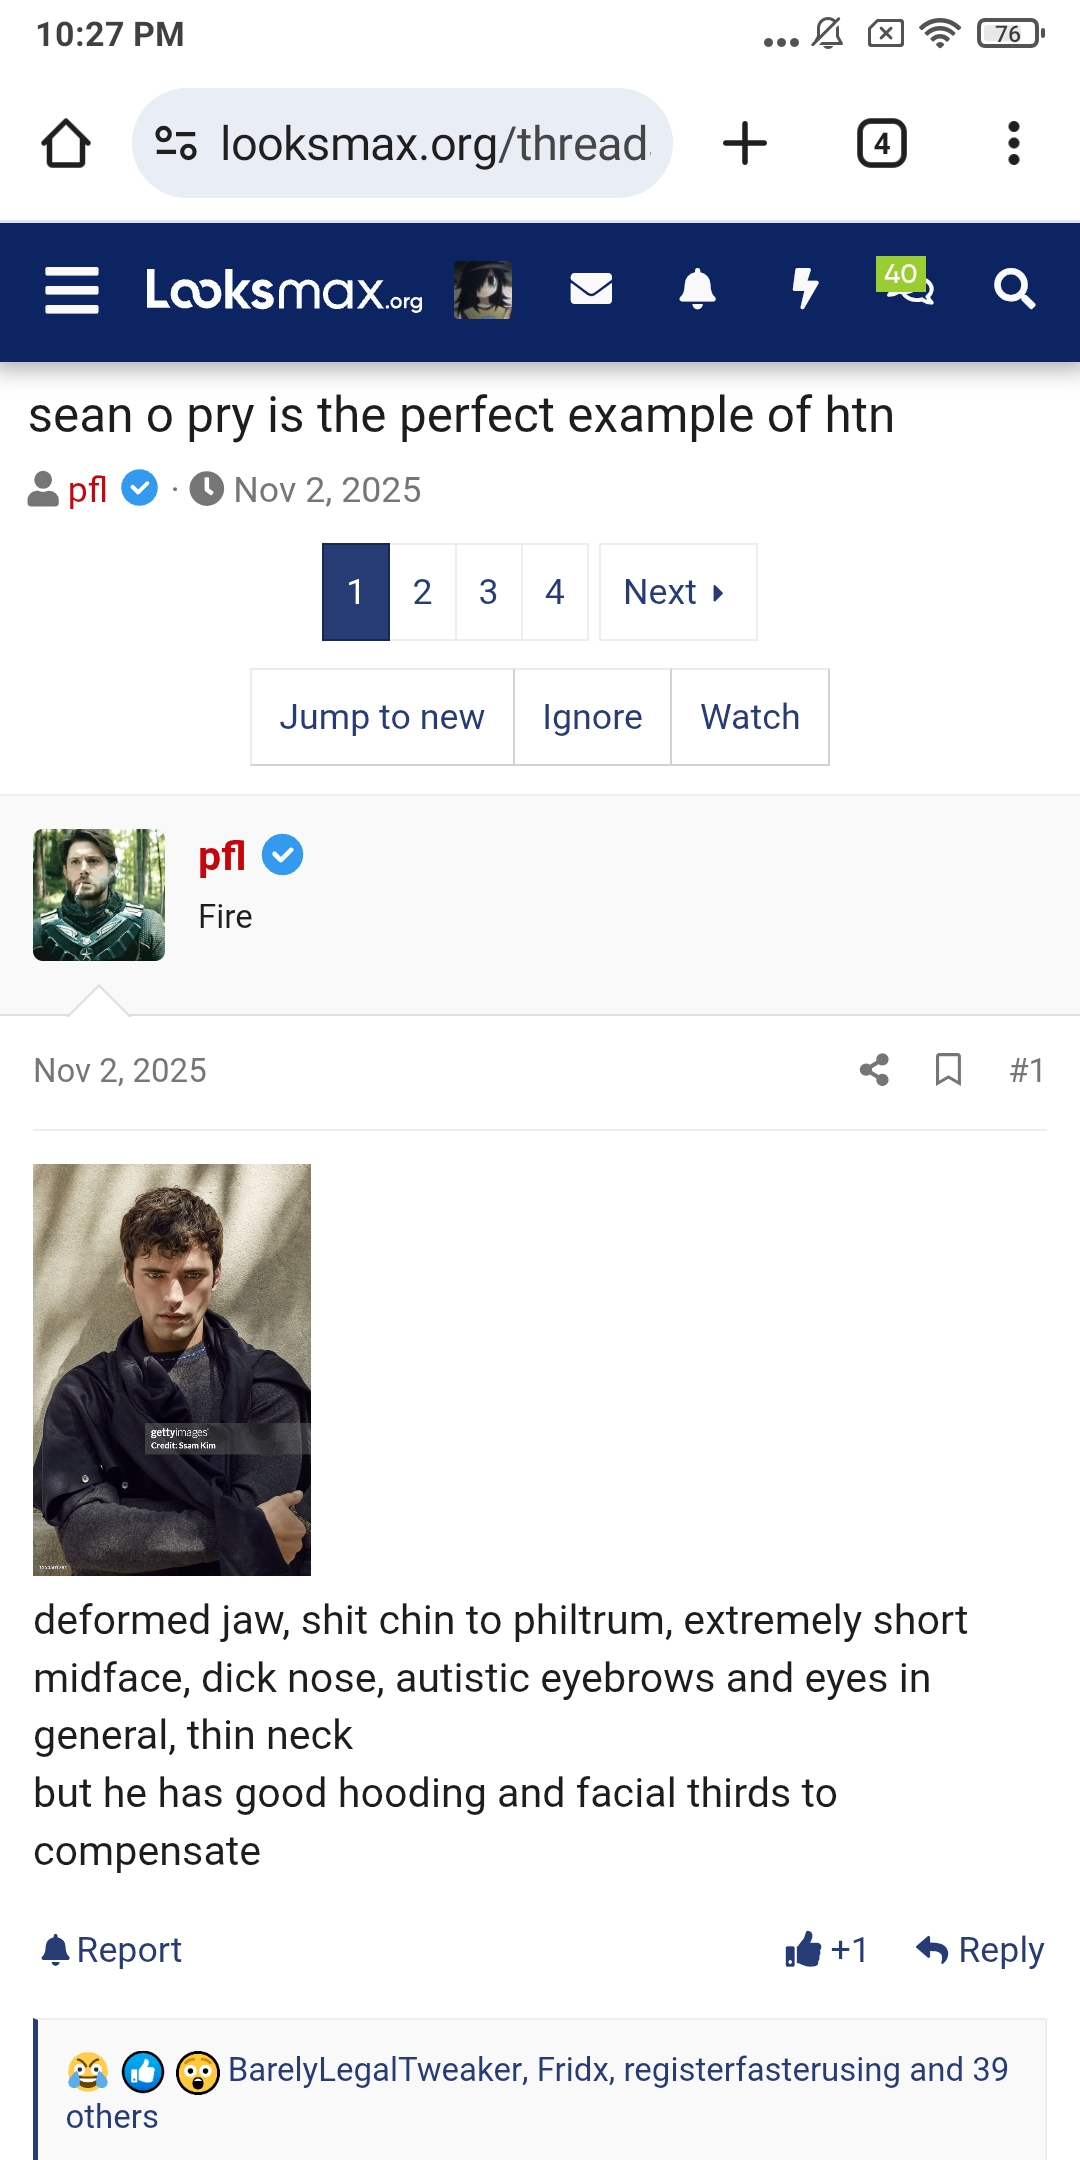
Task: Open the site search magnifier icon
Action: 1014,289
